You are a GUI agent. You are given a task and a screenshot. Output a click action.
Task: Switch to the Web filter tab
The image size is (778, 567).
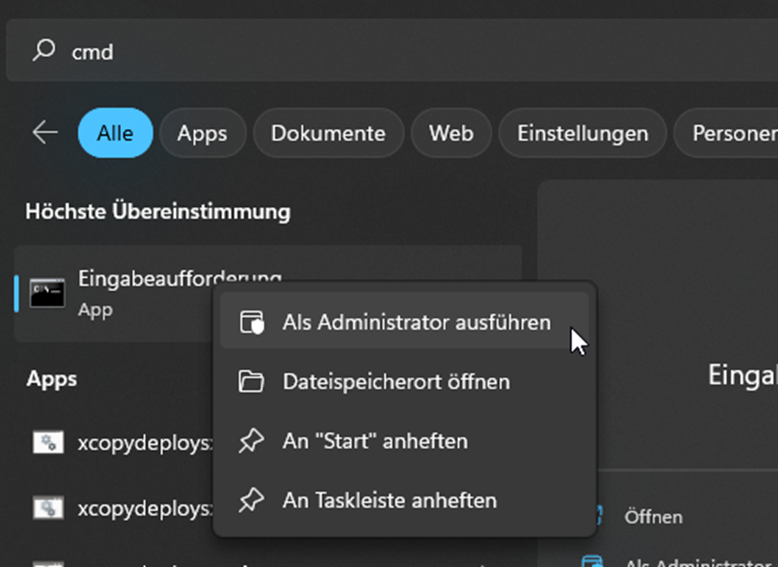pyautogui.click(x=451, y=133)
